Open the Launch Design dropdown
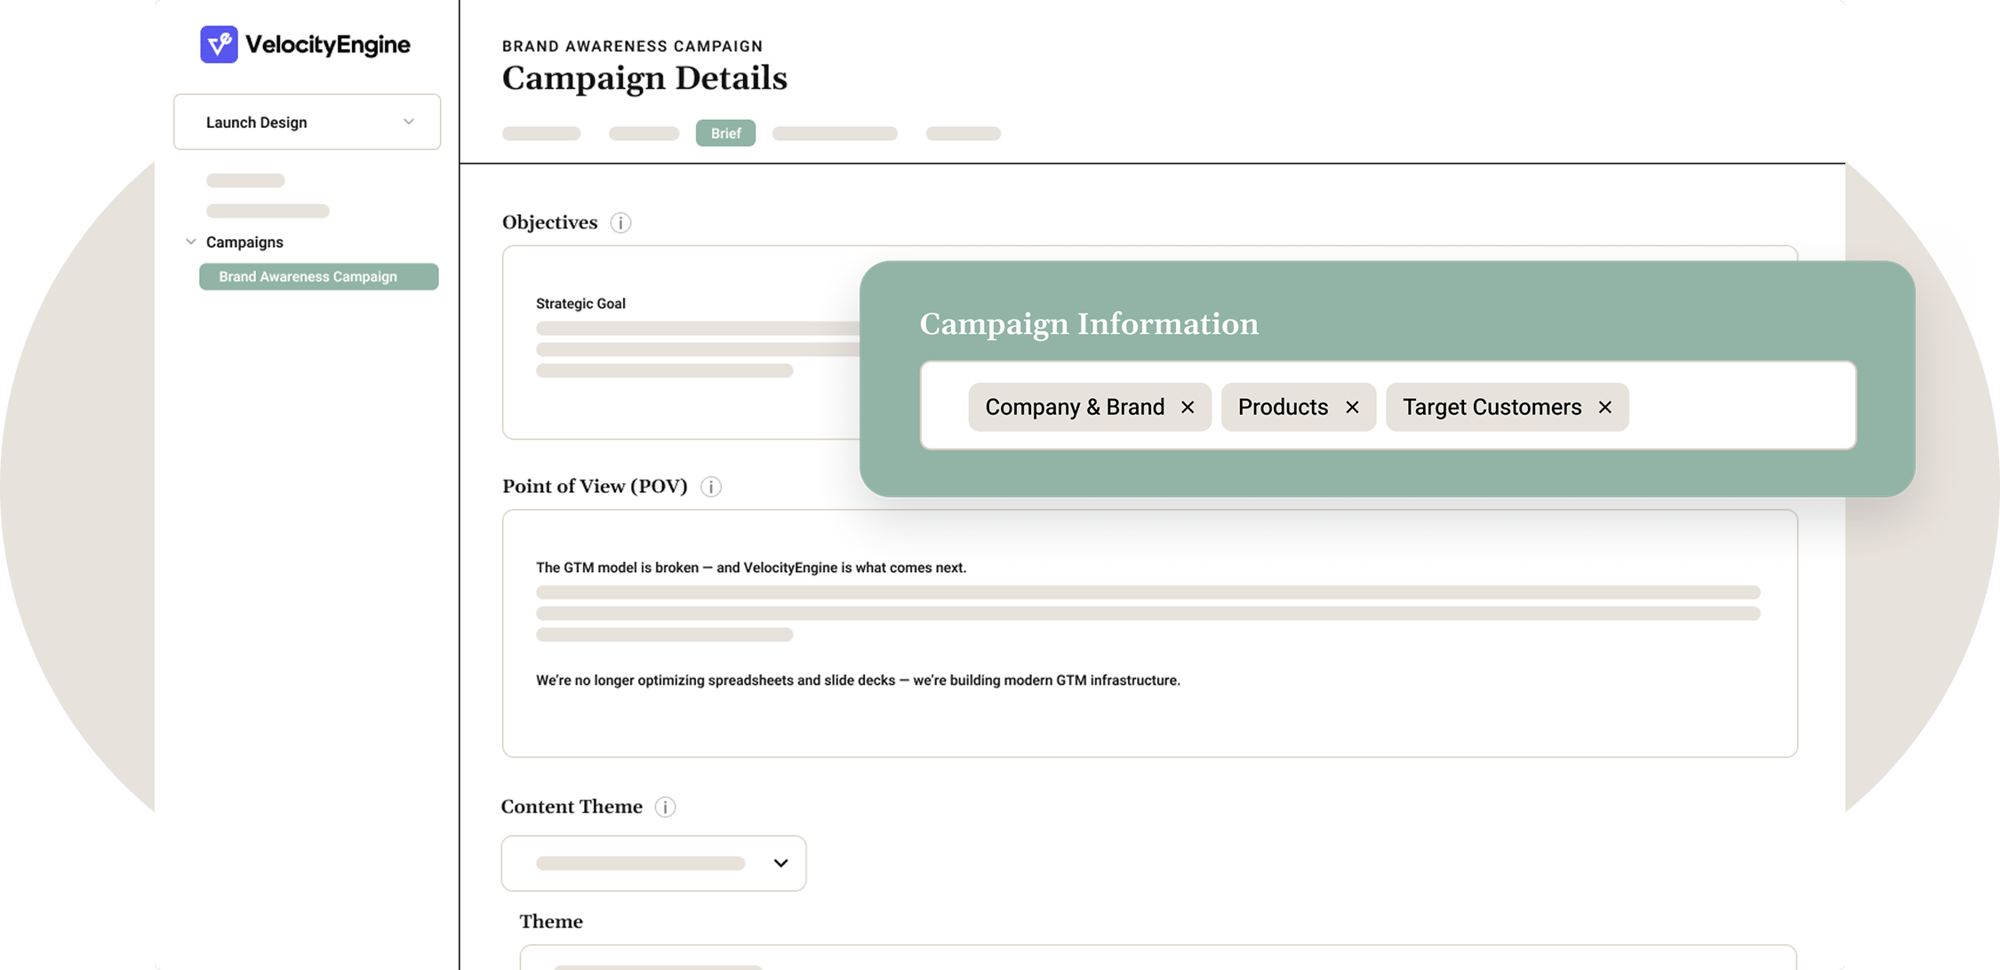 [307, 121]
